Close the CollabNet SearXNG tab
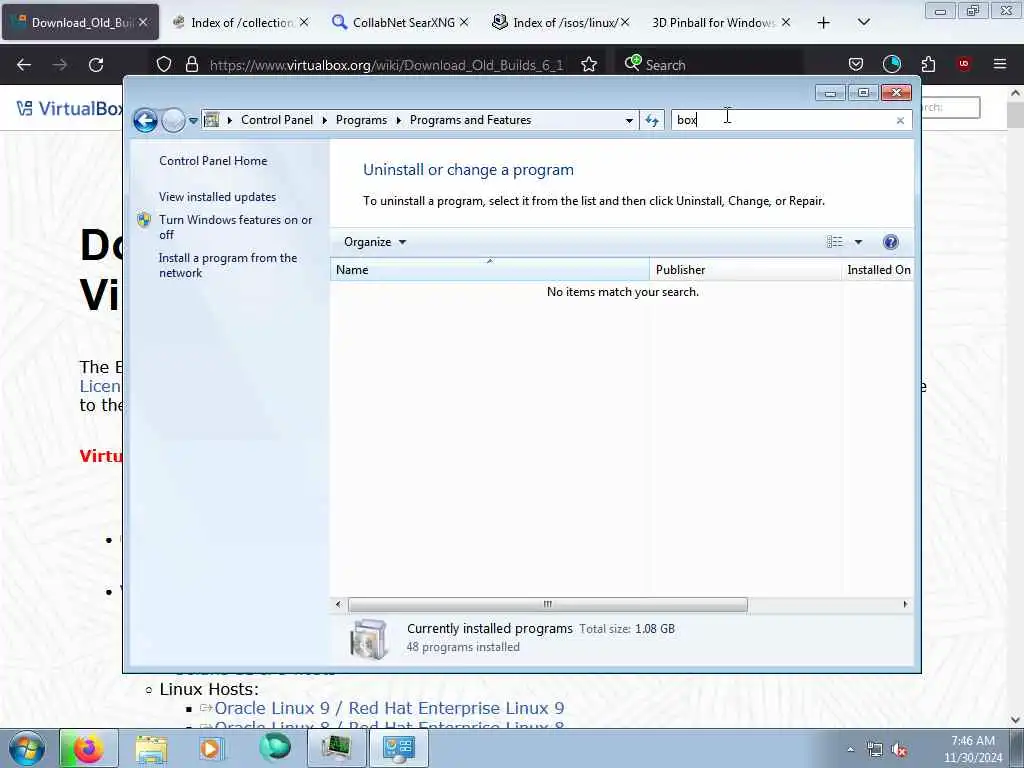 (464, 22)
